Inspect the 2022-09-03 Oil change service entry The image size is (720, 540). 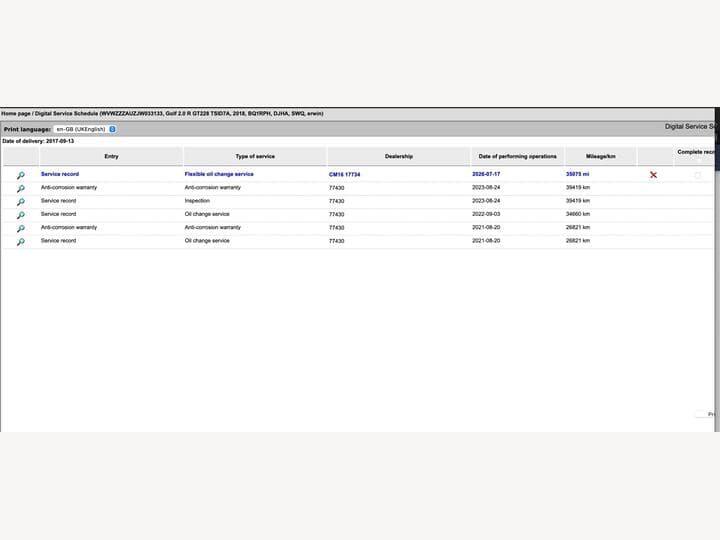tap(21, 215)
